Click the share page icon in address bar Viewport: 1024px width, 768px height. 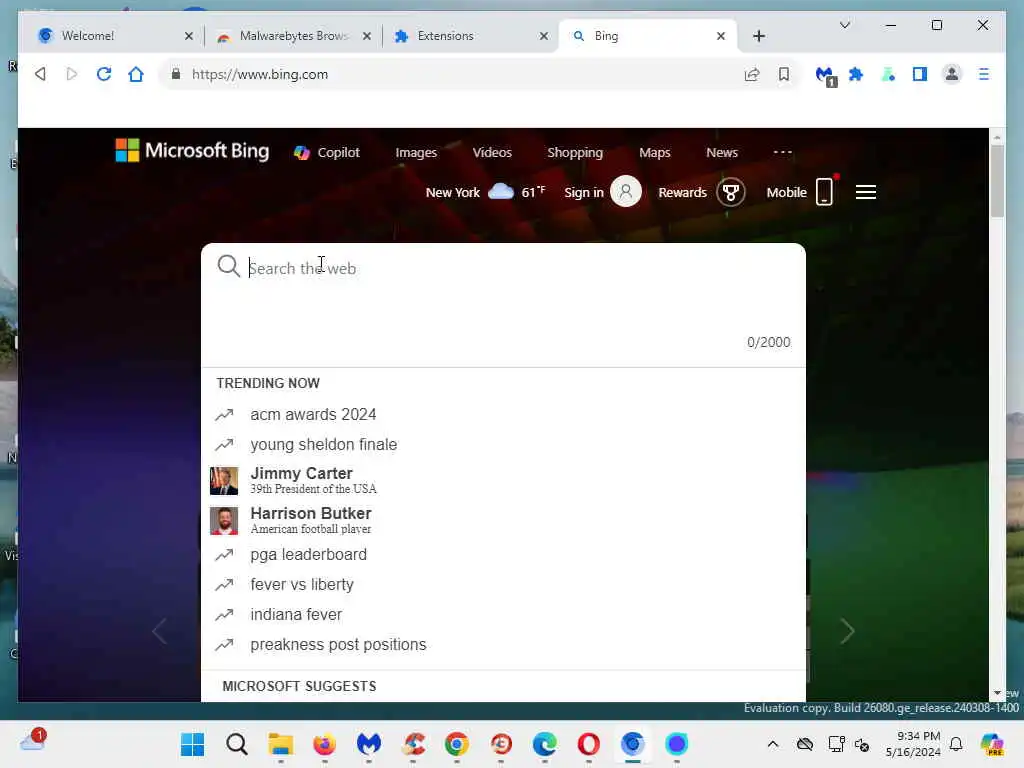click(x=752, y=74)
